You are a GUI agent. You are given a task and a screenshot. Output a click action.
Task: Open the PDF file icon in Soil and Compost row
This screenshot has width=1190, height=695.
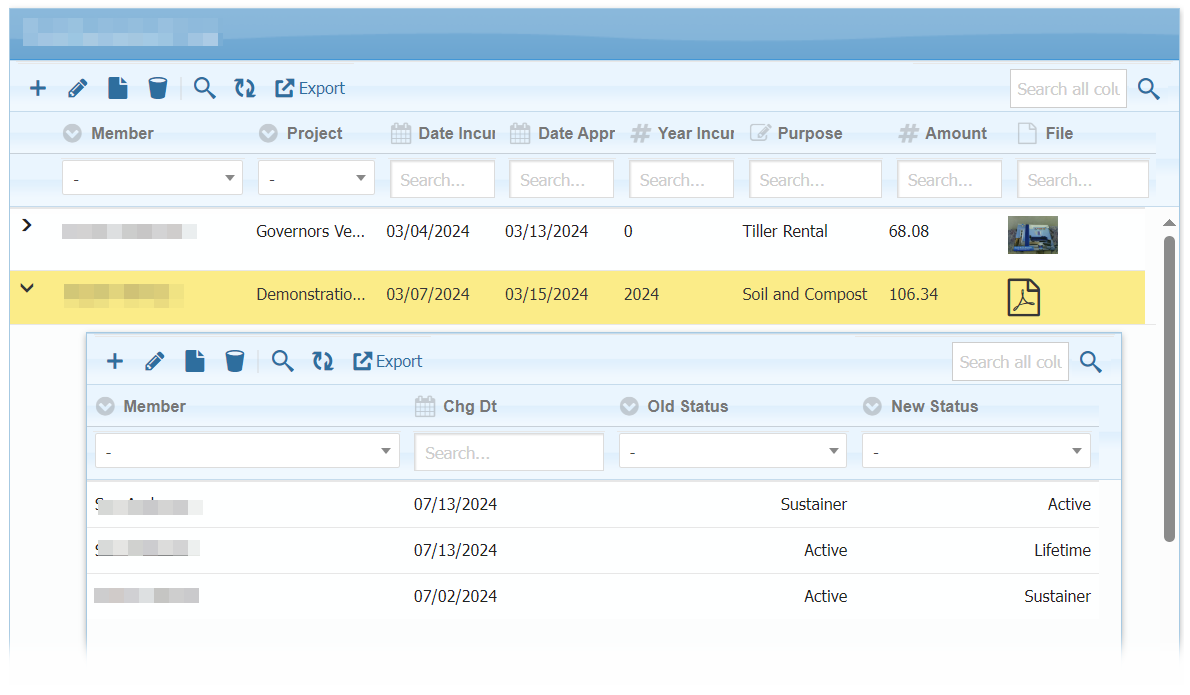point(1024,297)
